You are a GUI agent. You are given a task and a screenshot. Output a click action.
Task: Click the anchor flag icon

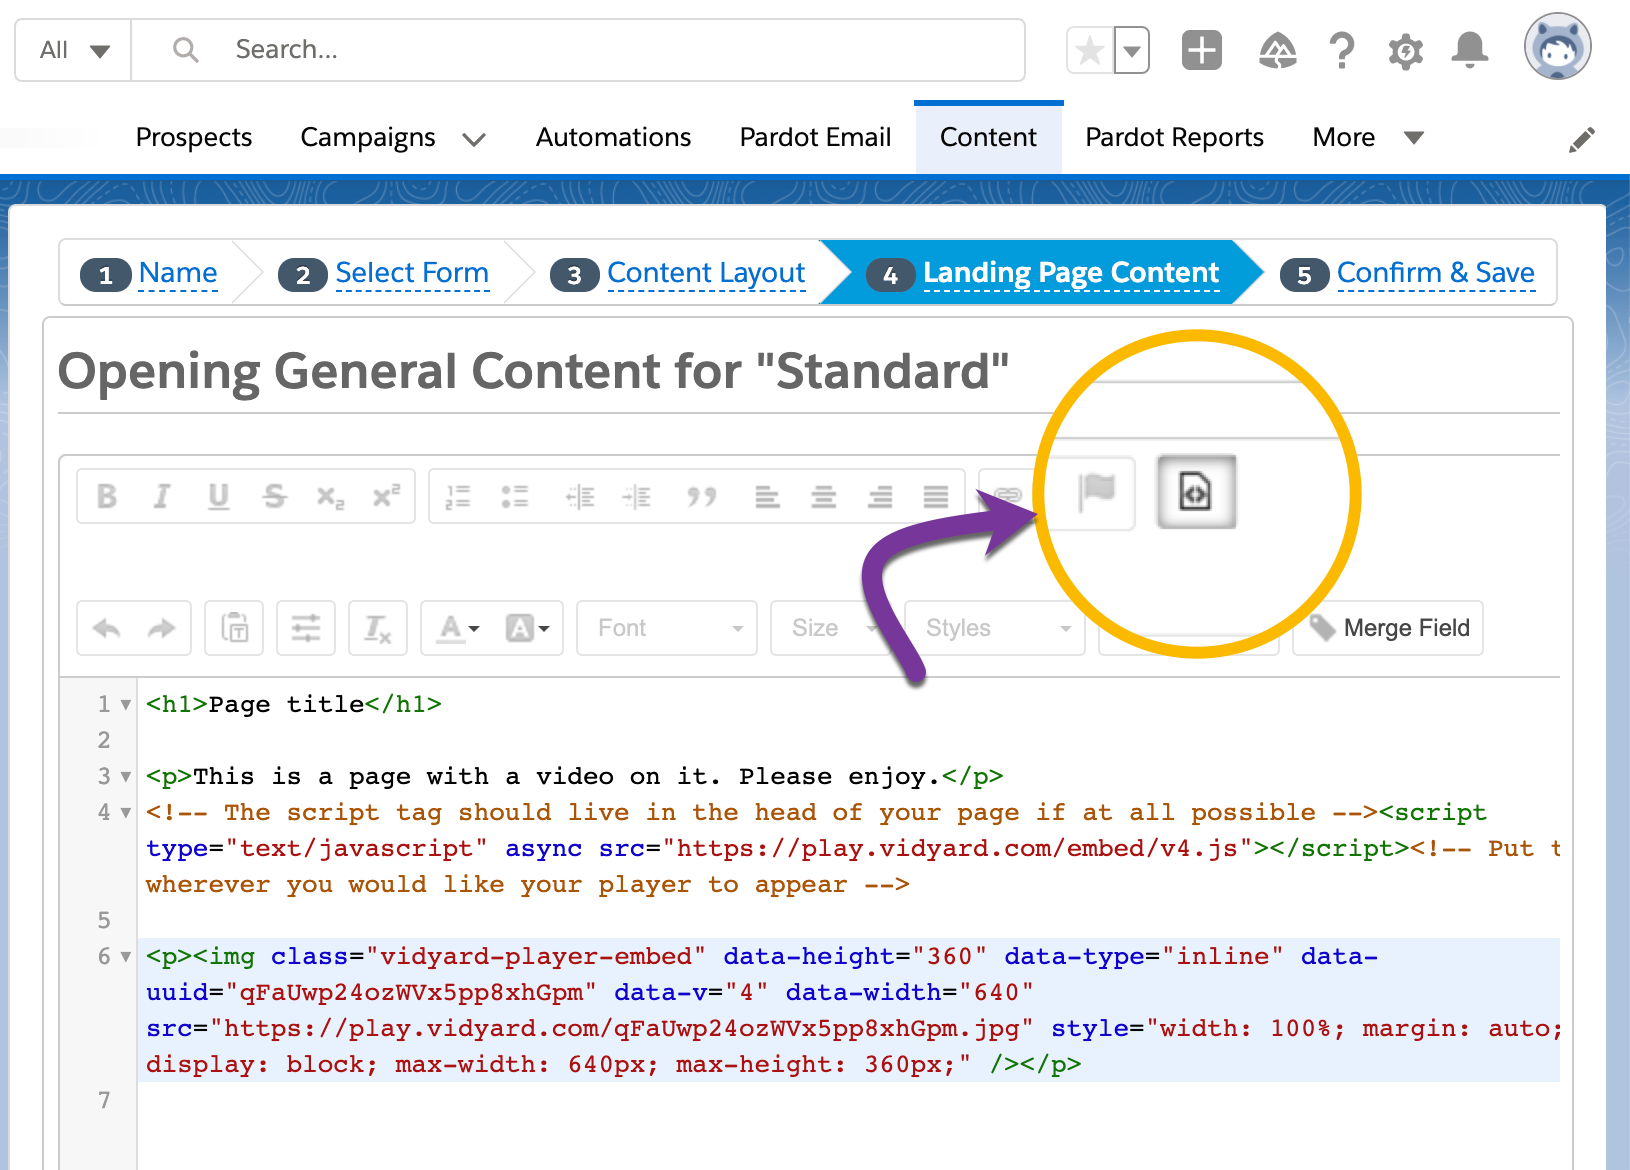[1096, 491]
